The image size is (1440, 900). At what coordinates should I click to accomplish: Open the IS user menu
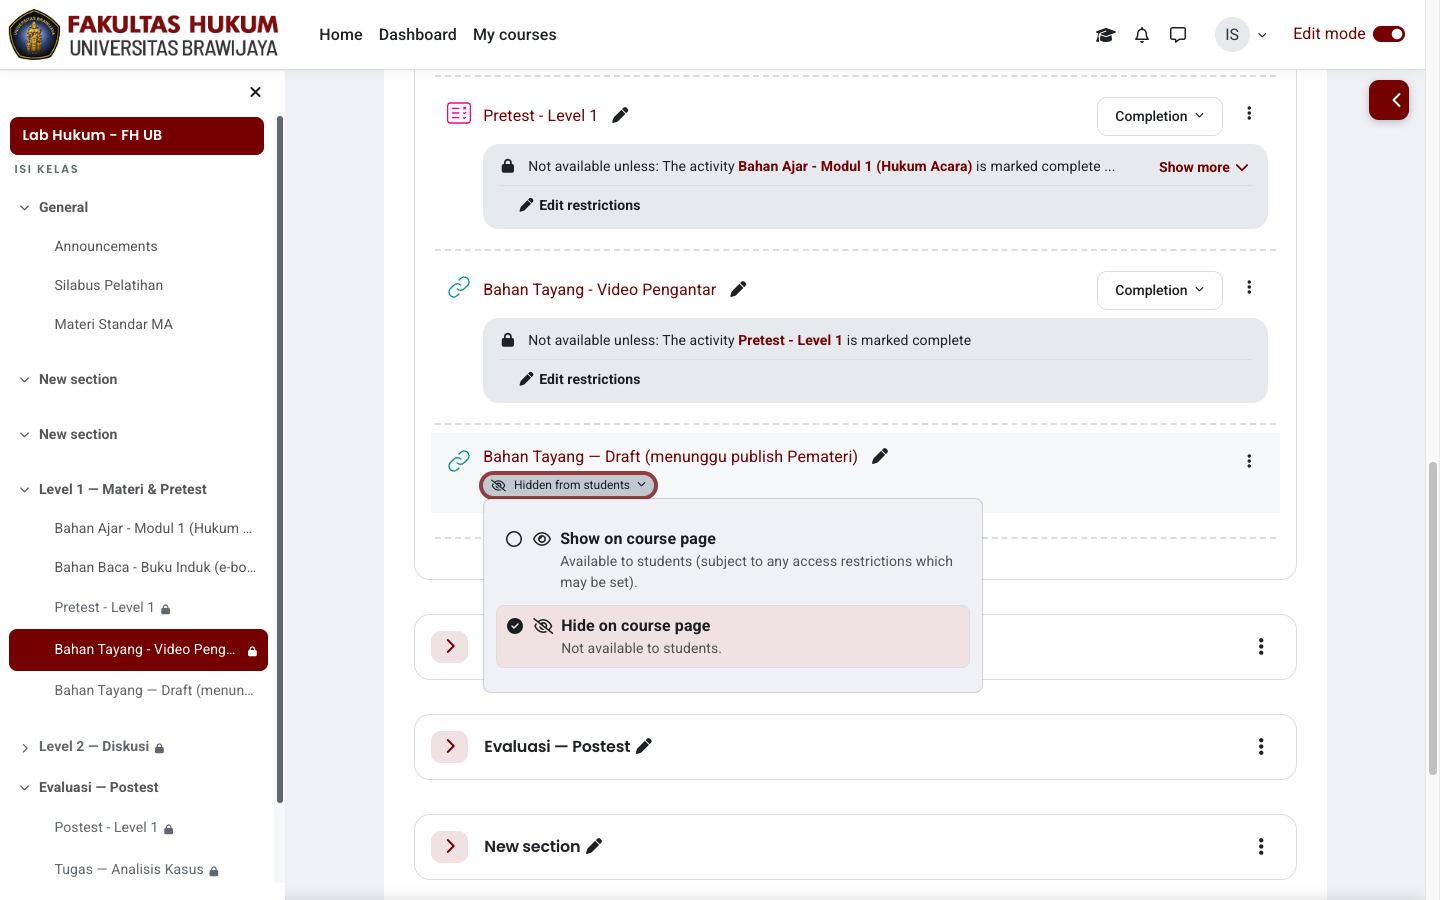tap(1241, 35)
